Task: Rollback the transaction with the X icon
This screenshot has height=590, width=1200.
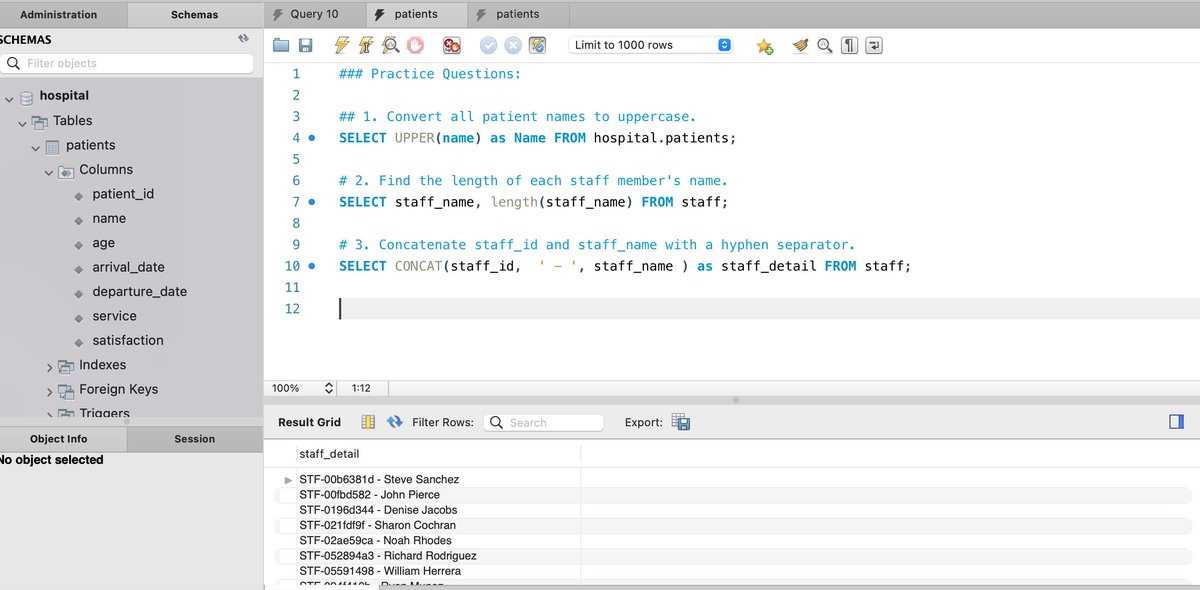Action: point(513,45)
